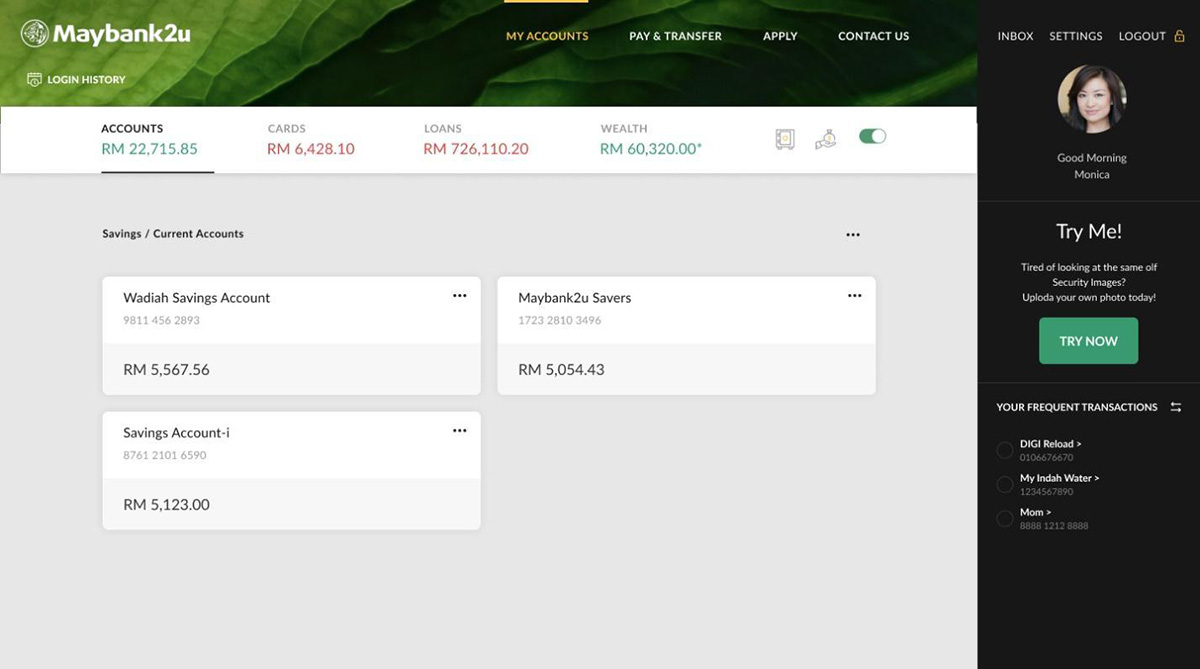Viewport: 1200px width, 669px height.
Task: Switch to the Cards summary tab
Action: click(x=311, y=140)
